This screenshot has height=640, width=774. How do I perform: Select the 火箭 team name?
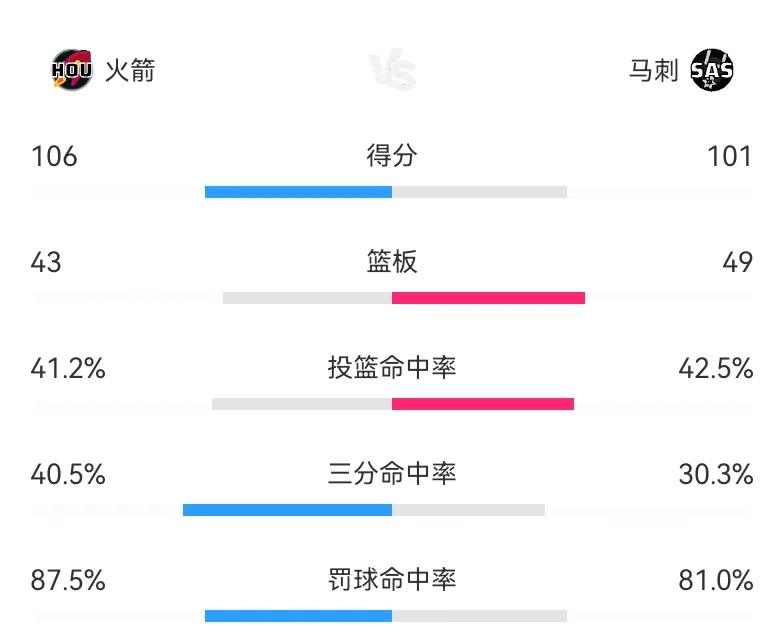[x=130, y=70]
